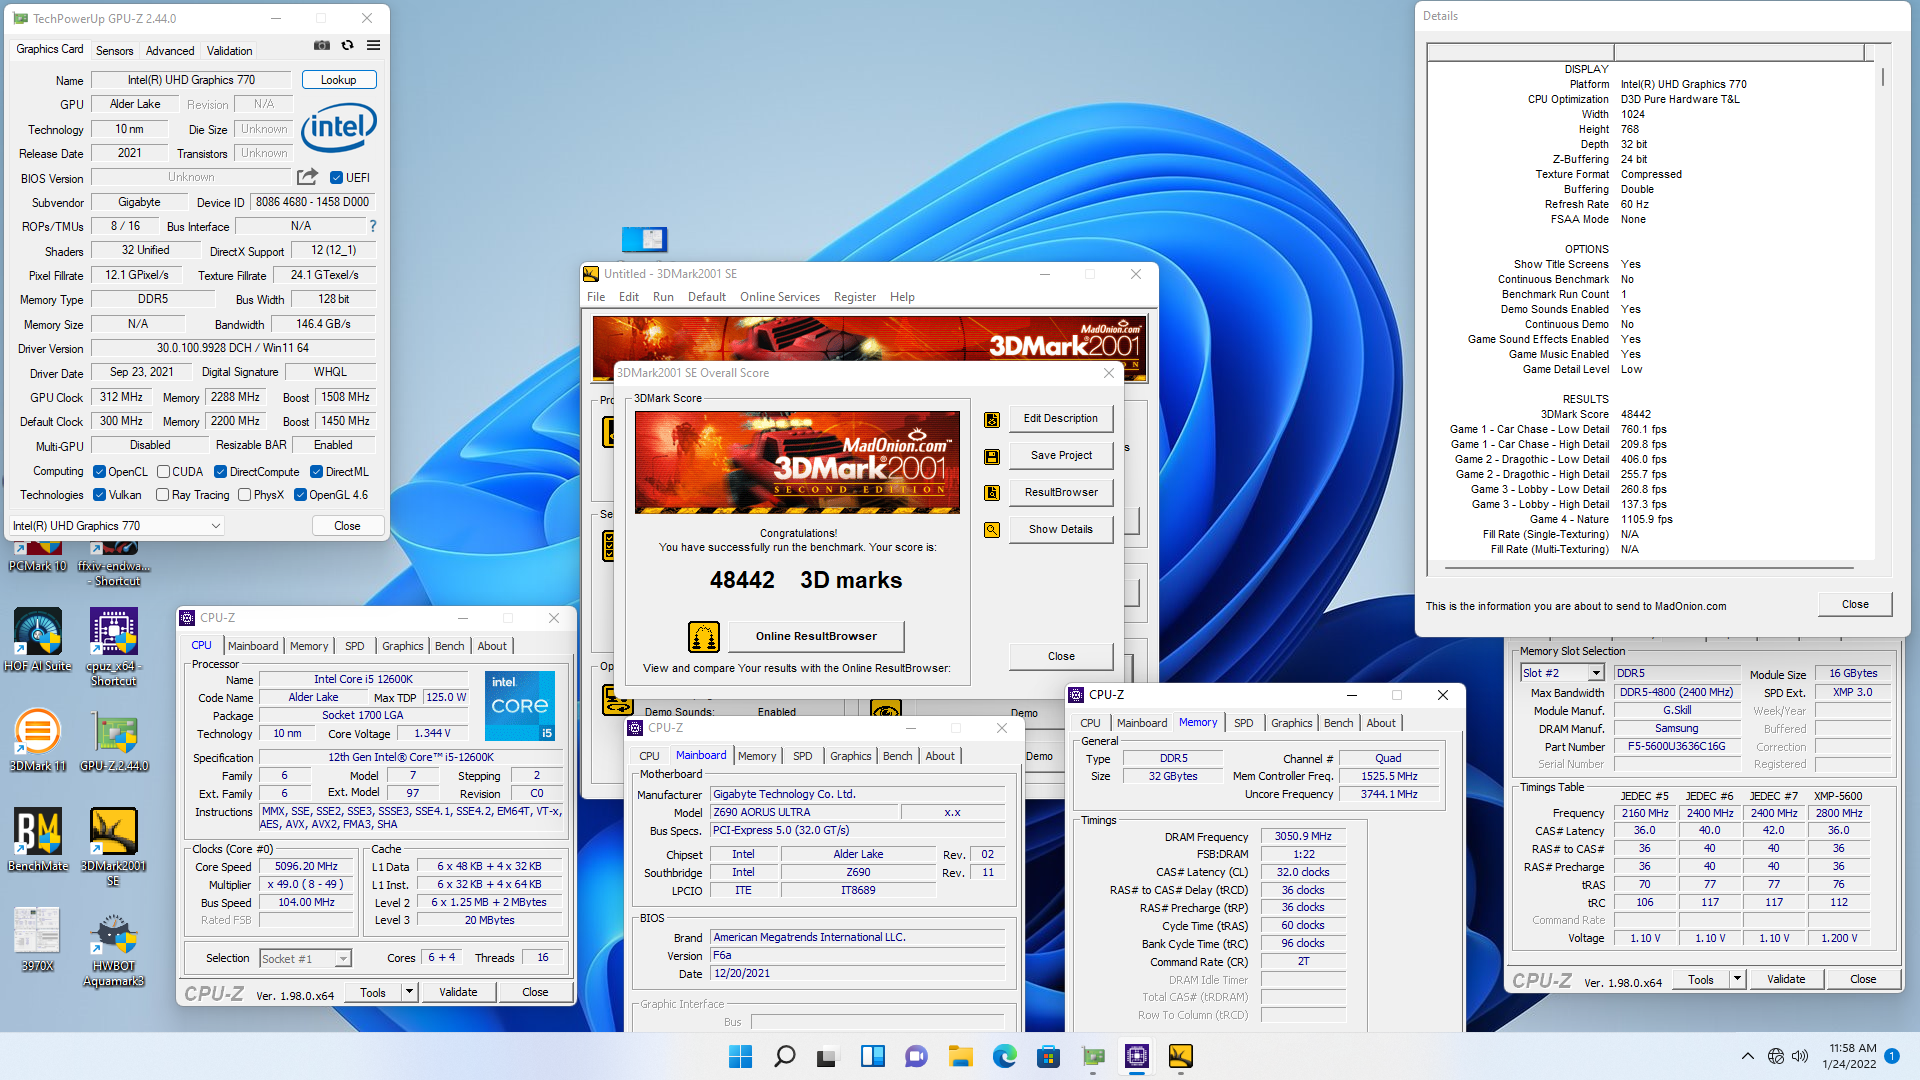The image size is (1920, 1080).
Task: Open Microsoft Edge from the taskbar
Action: (1004, 1056)
